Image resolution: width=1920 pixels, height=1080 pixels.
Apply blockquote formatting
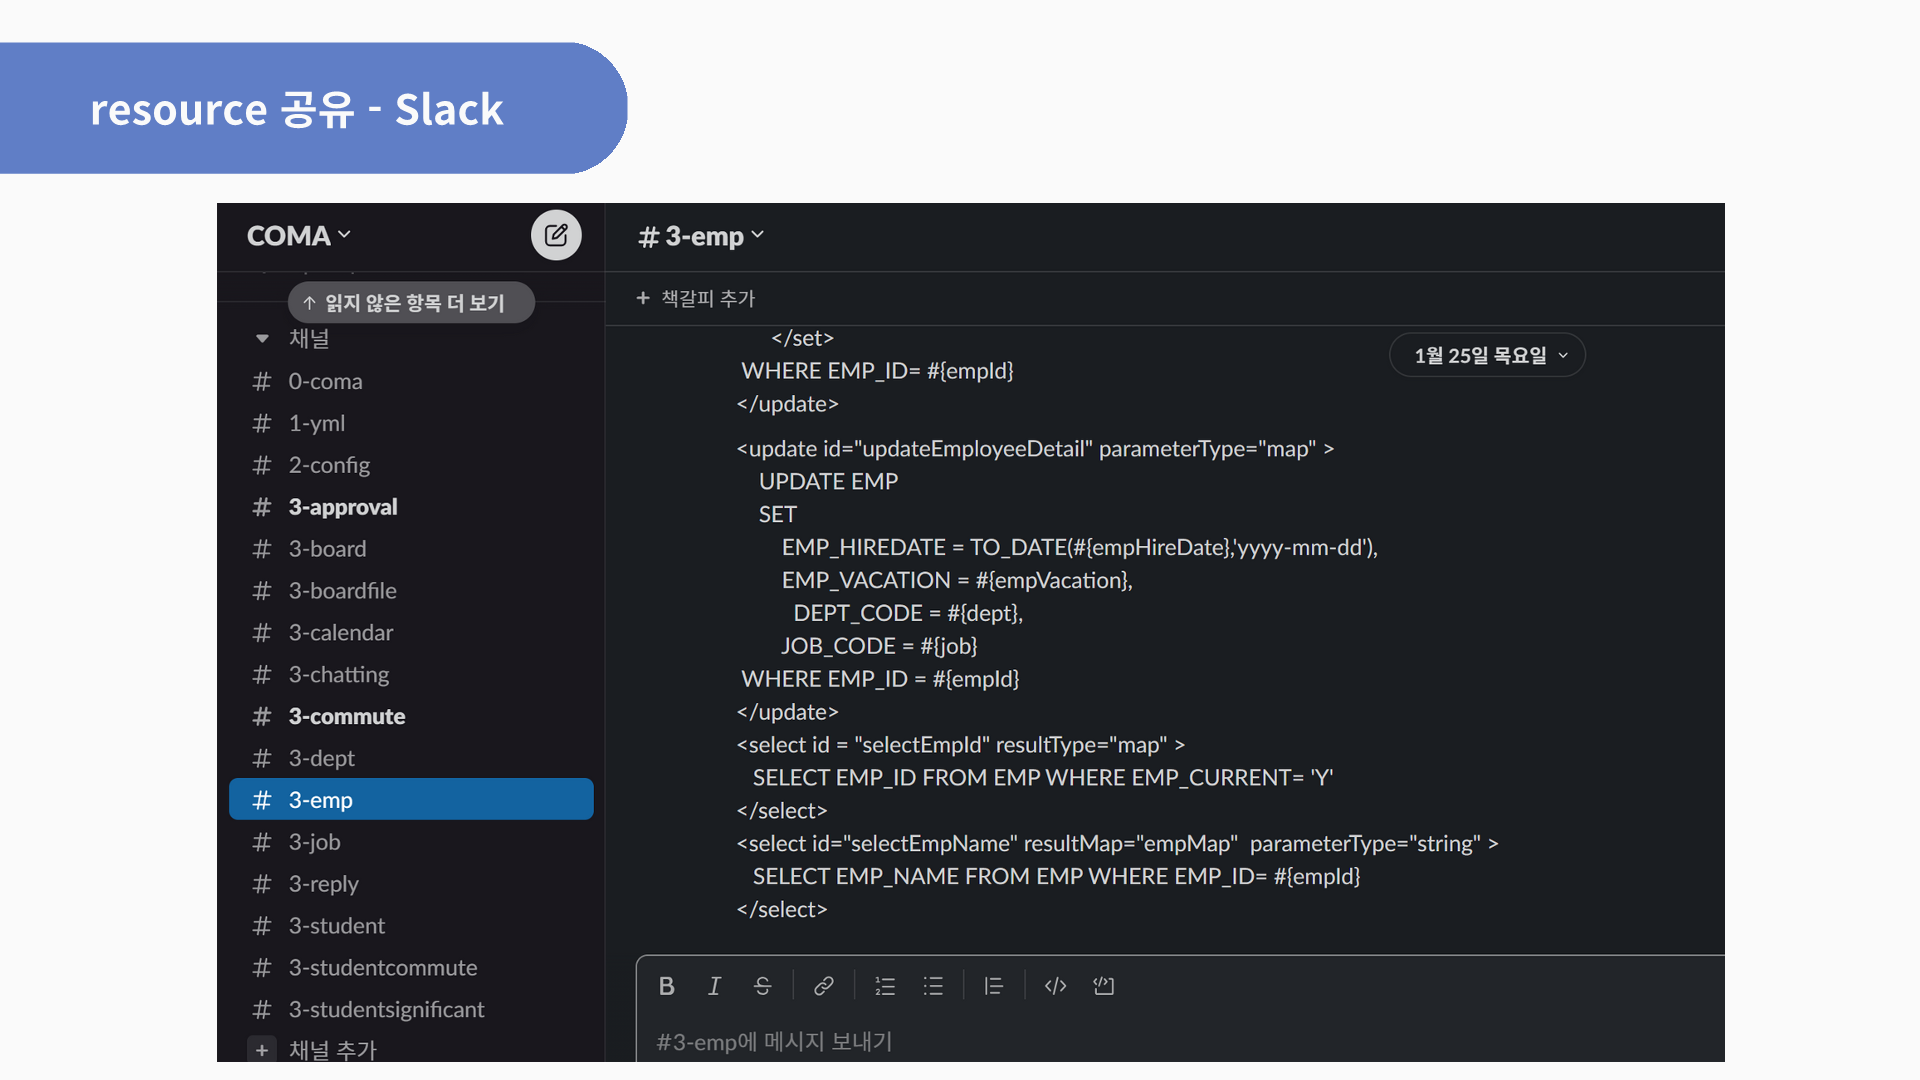(994, 986)
